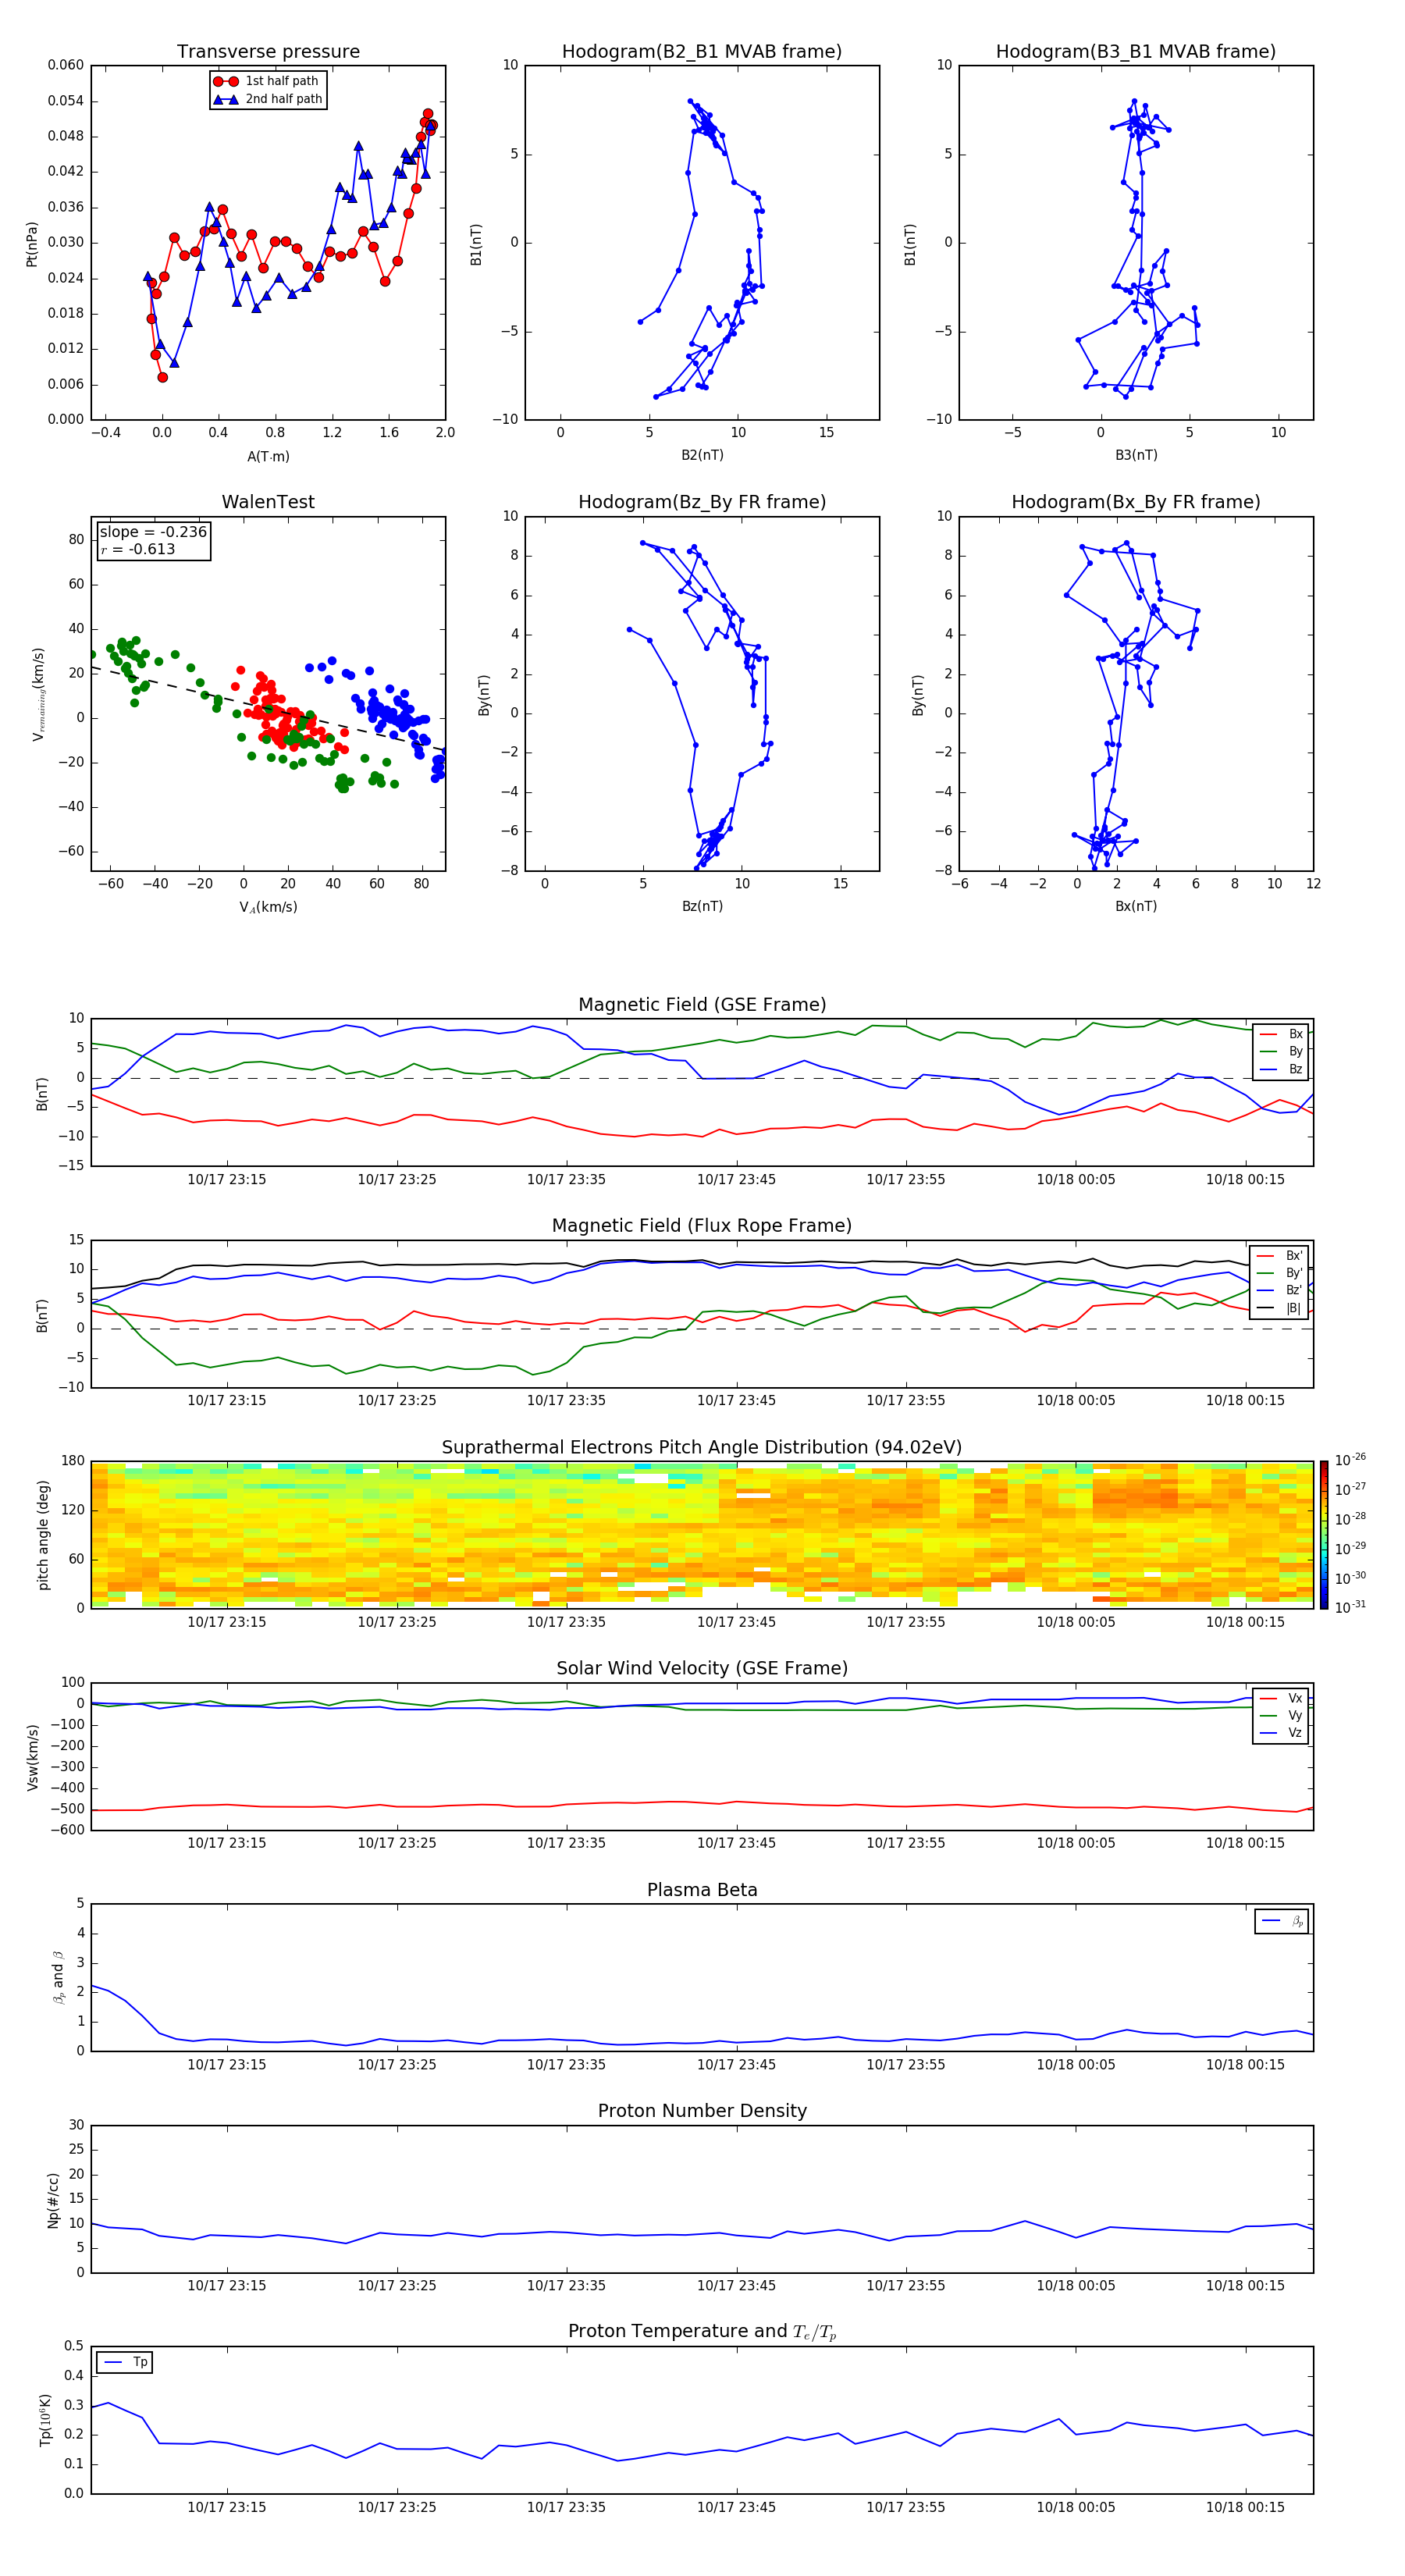Screen dimensions: 1405x2576
Task: Click the dashed fit line in WalenTest
Action: pos(268,709)
